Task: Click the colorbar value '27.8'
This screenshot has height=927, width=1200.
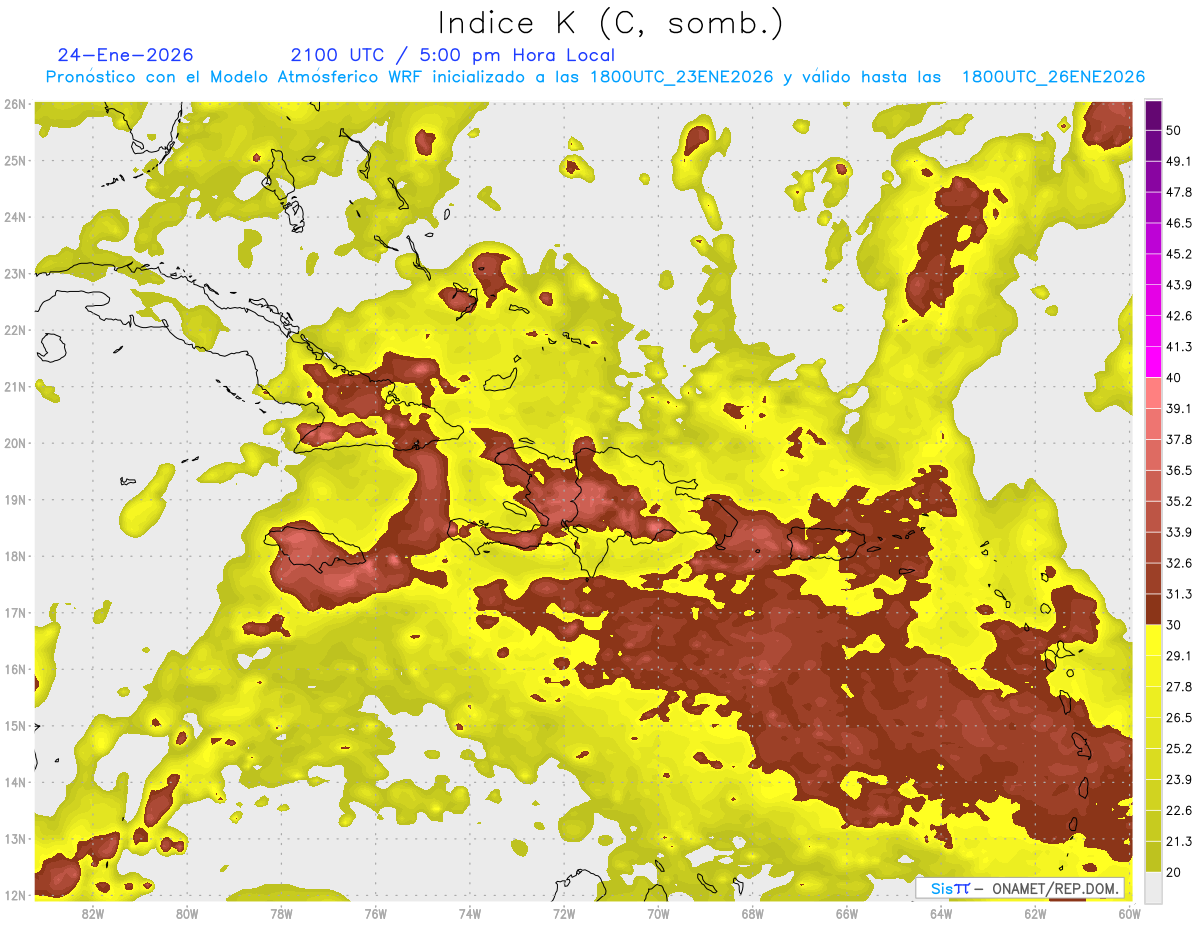Action: coord(1179,686)
